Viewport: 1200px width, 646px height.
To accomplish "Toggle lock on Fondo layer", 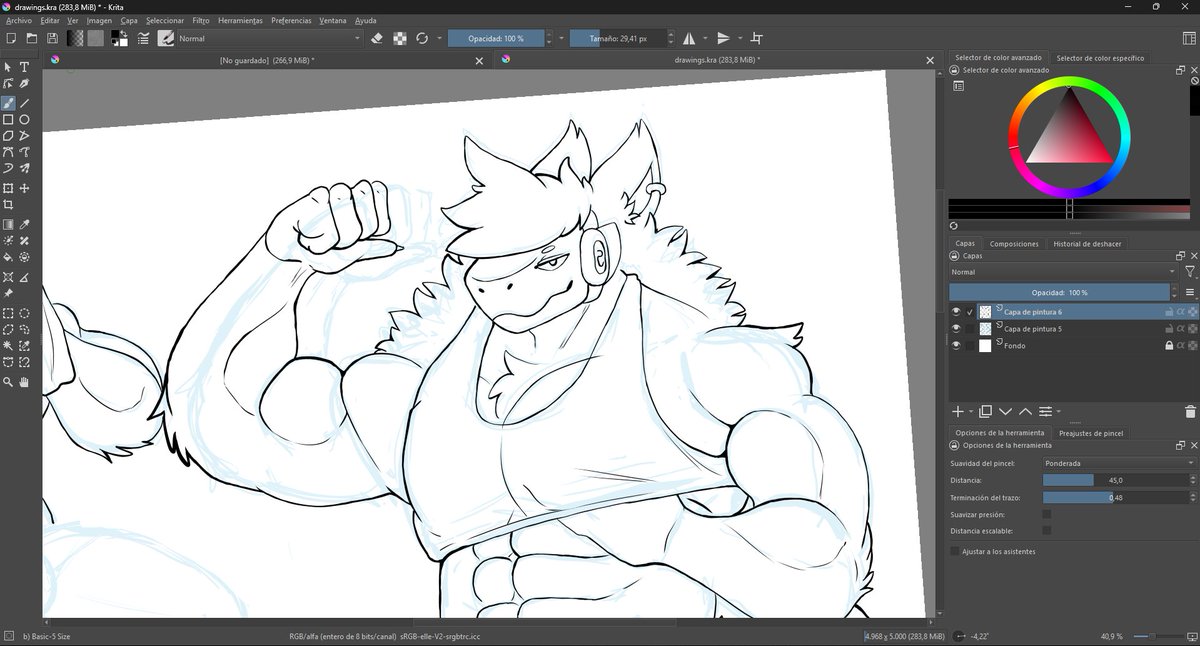I will pos(1169,346).
